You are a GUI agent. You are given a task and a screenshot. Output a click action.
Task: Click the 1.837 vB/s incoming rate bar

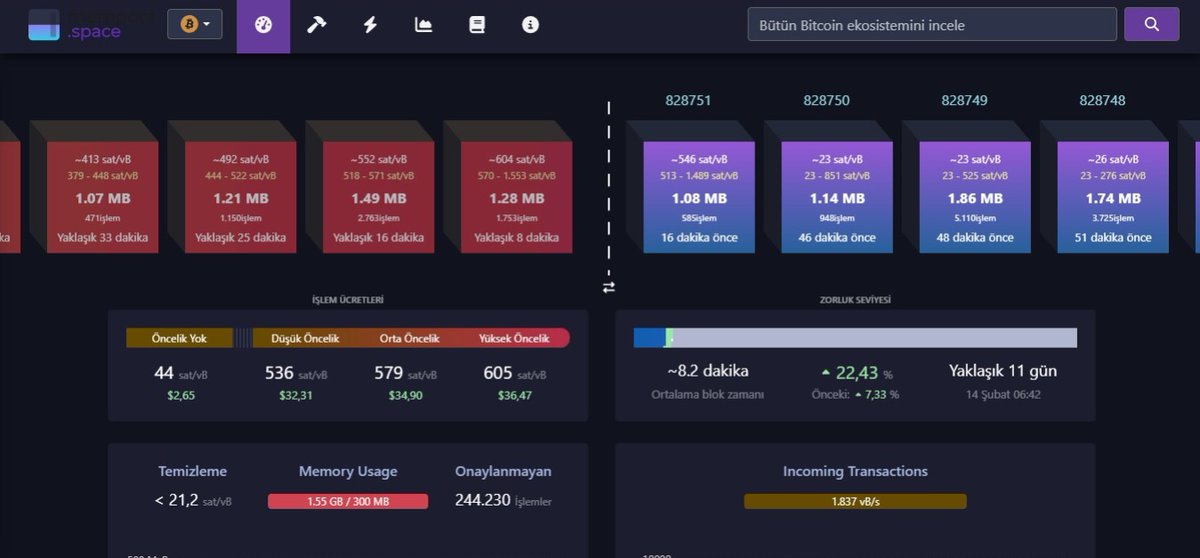pyautogui.click(x=855, y=501)
